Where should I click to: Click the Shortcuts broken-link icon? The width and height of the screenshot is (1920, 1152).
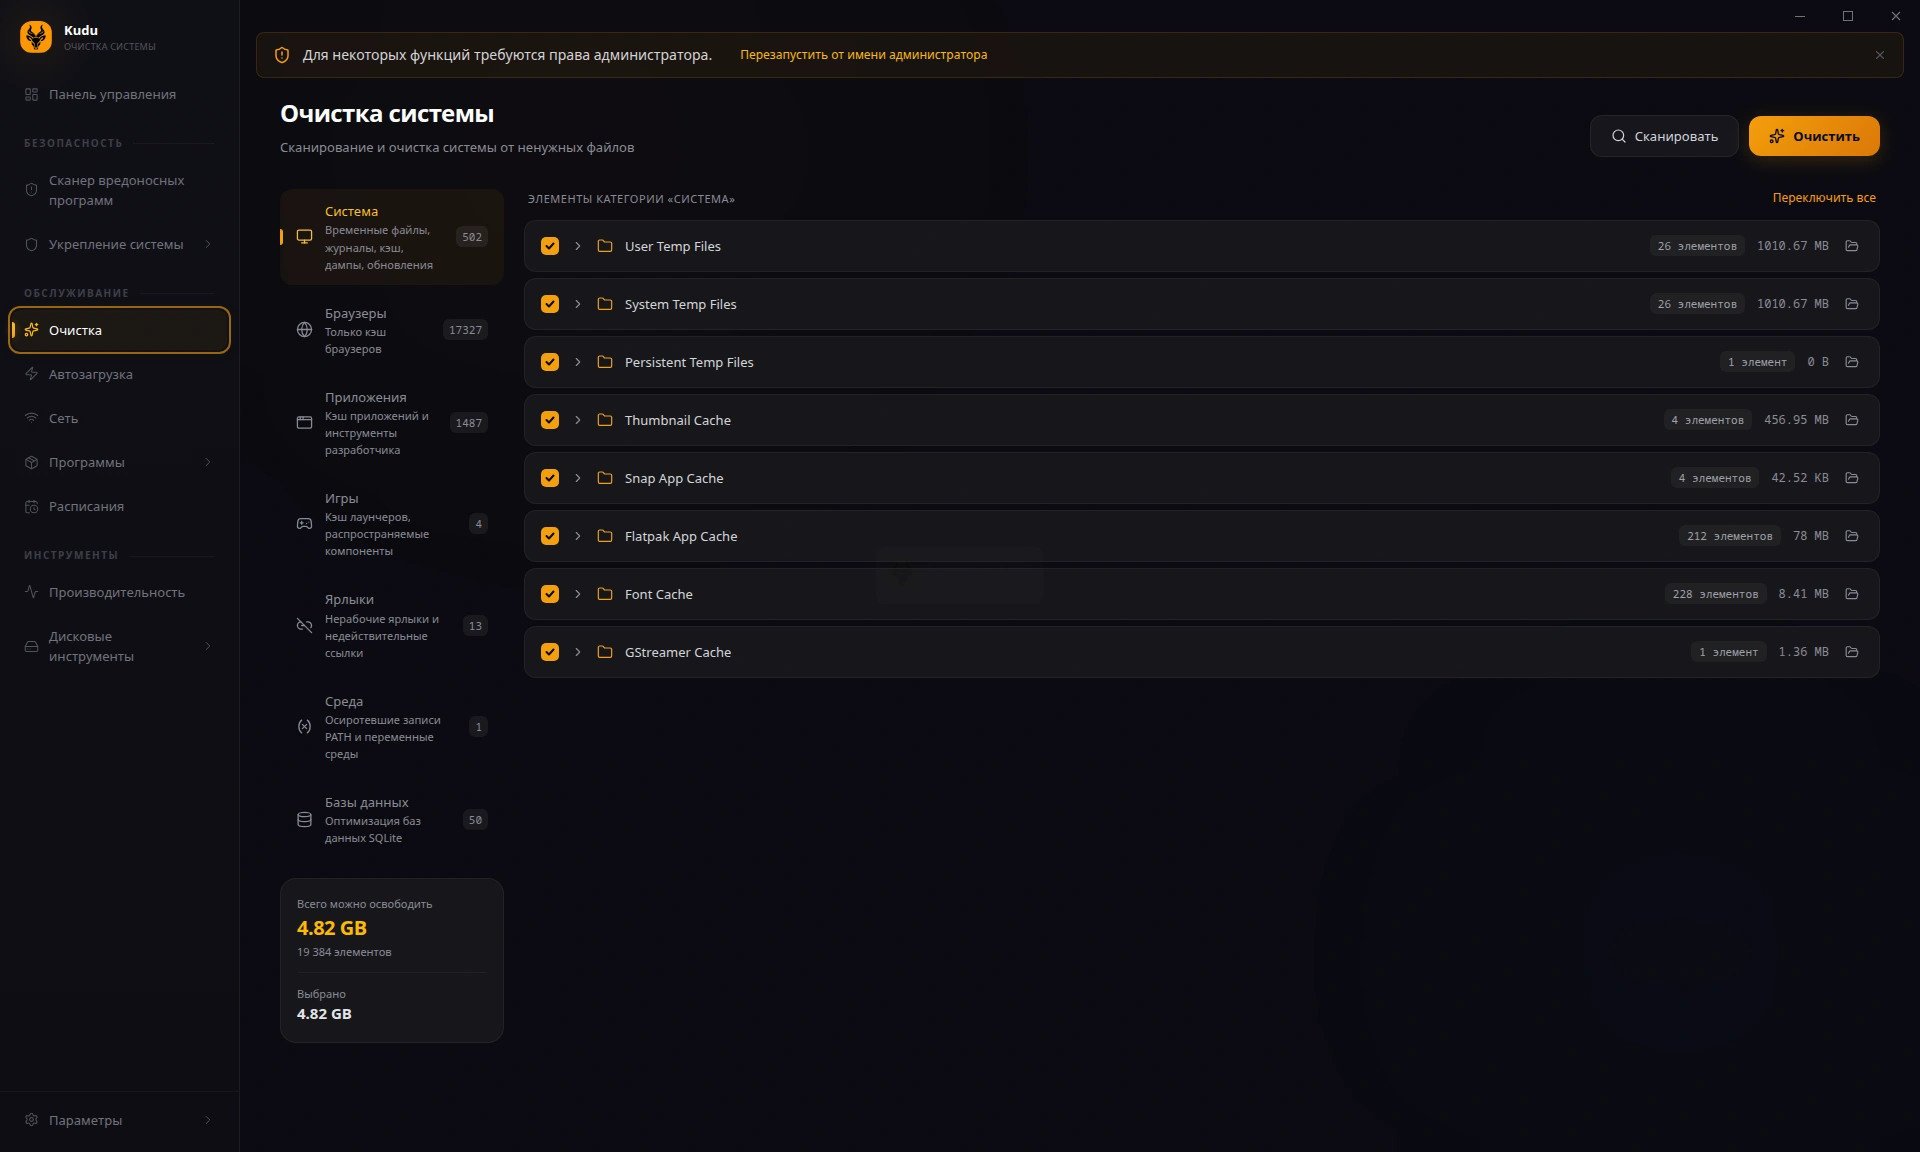tap(304, 626)
